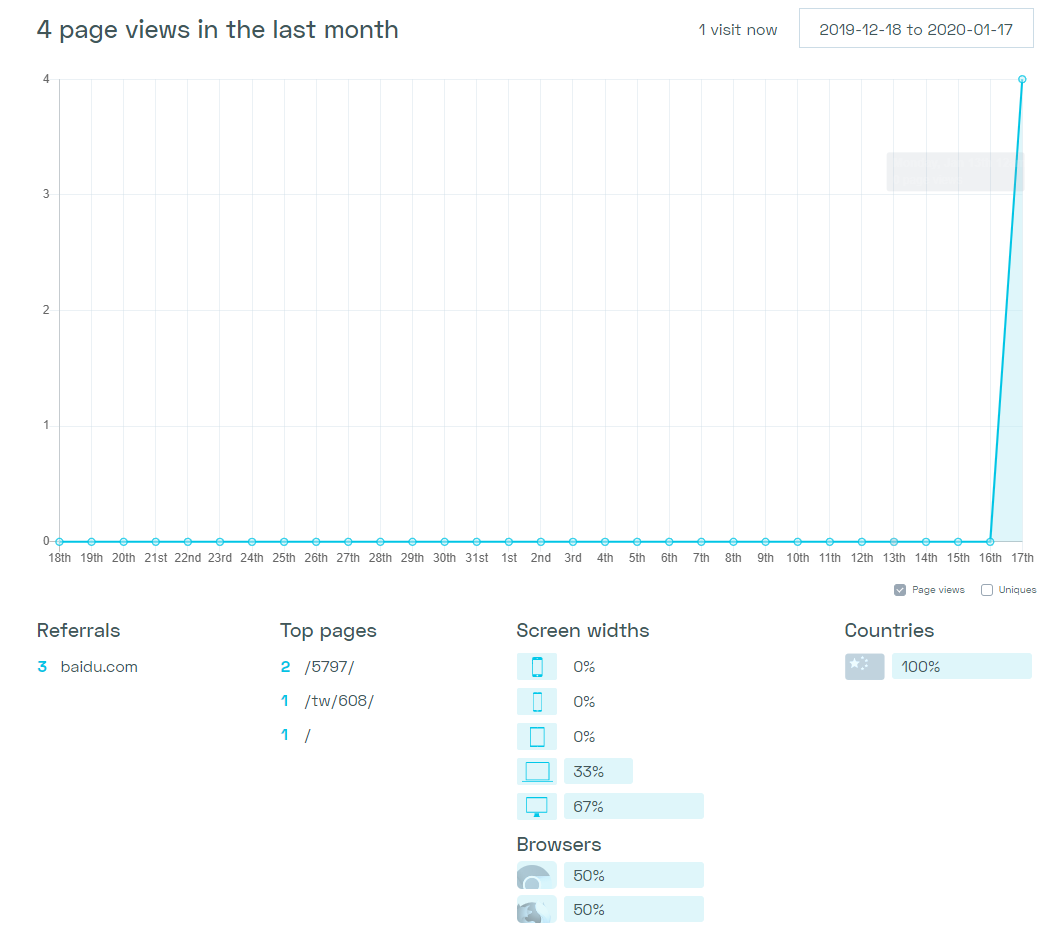1046x948 pixels.
Task: Click the desktop monitor screen width icon
Action: (x=537, y=806)
